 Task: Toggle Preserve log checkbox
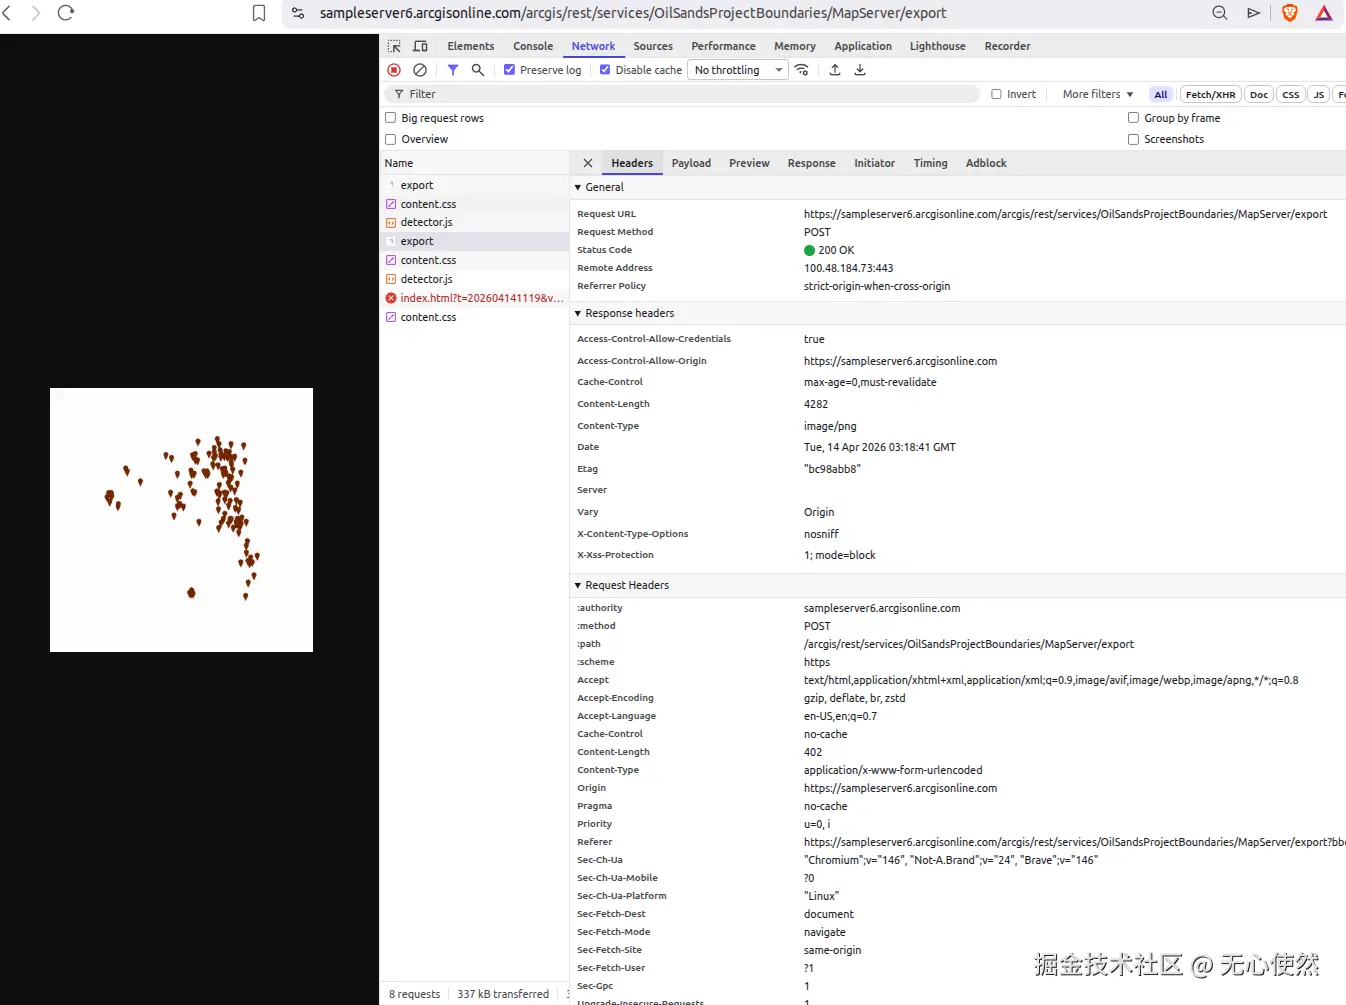(509, 70)
